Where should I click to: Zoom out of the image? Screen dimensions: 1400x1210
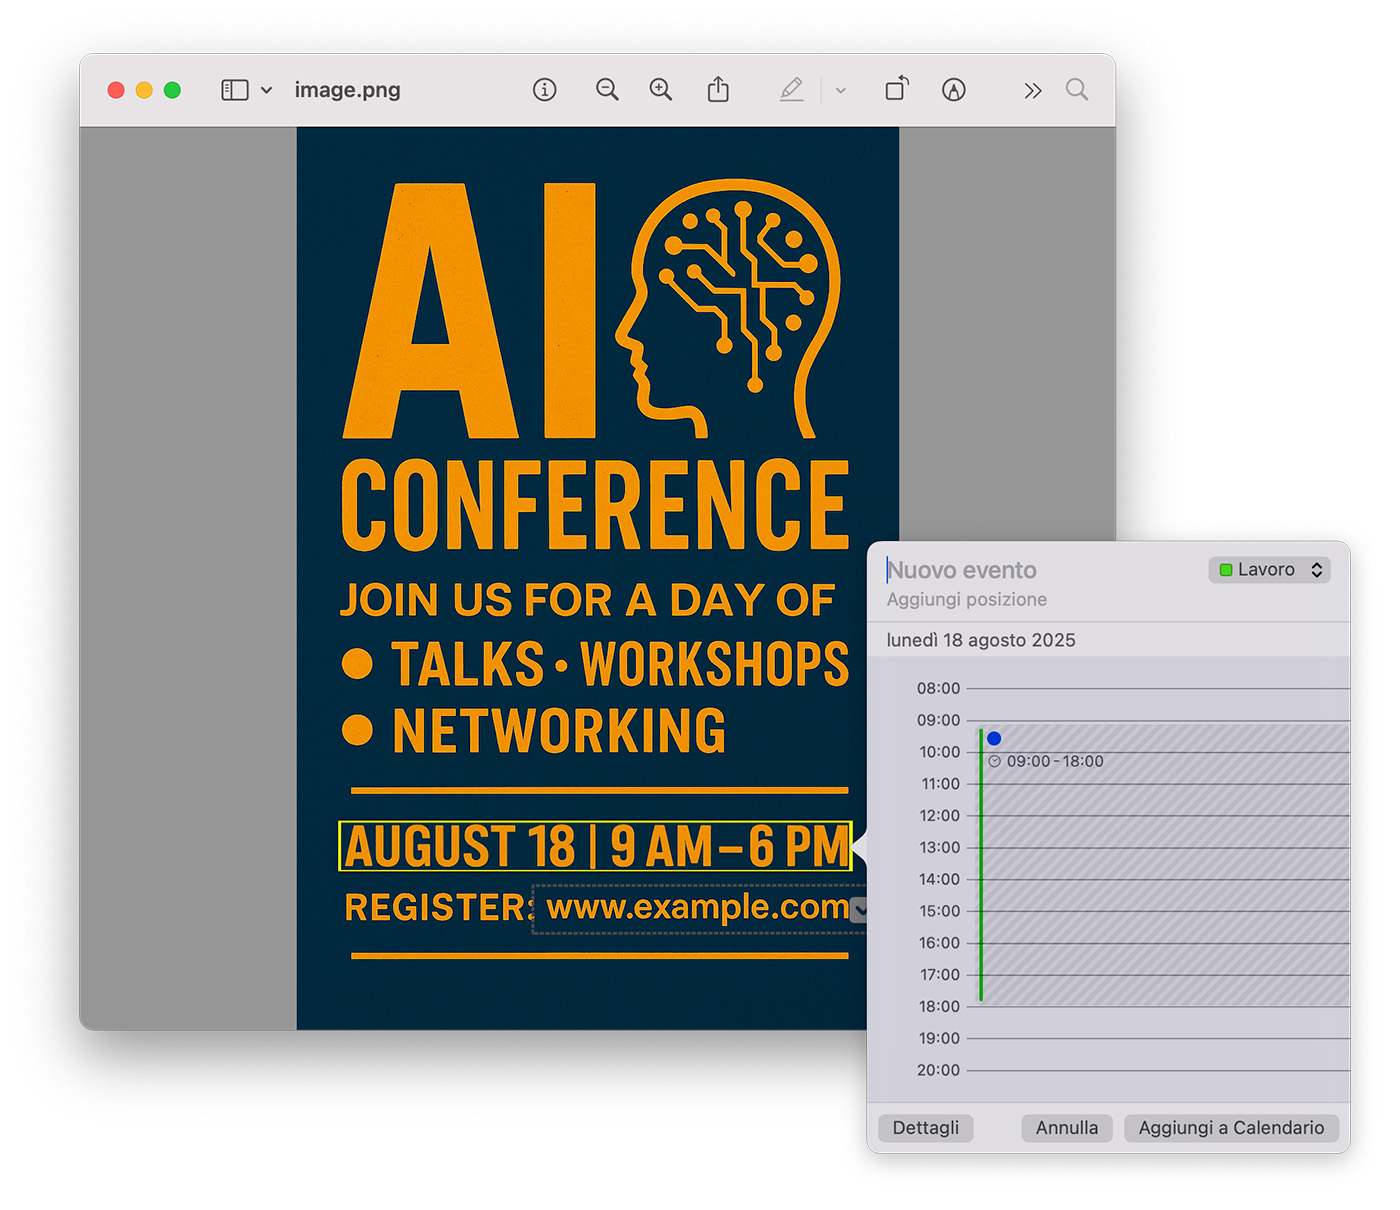pyautogui.click(x=607, y=90)
